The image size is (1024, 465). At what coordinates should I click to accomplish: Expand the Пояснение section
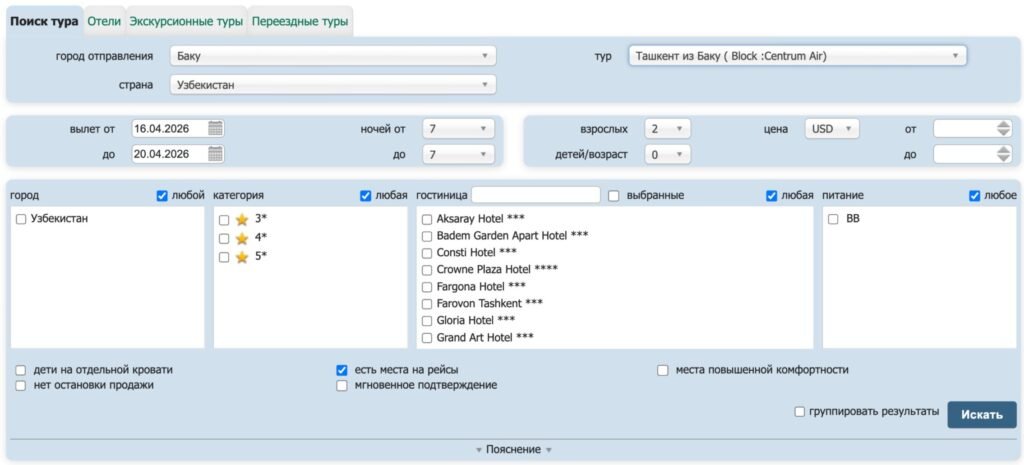pos(513,450)
